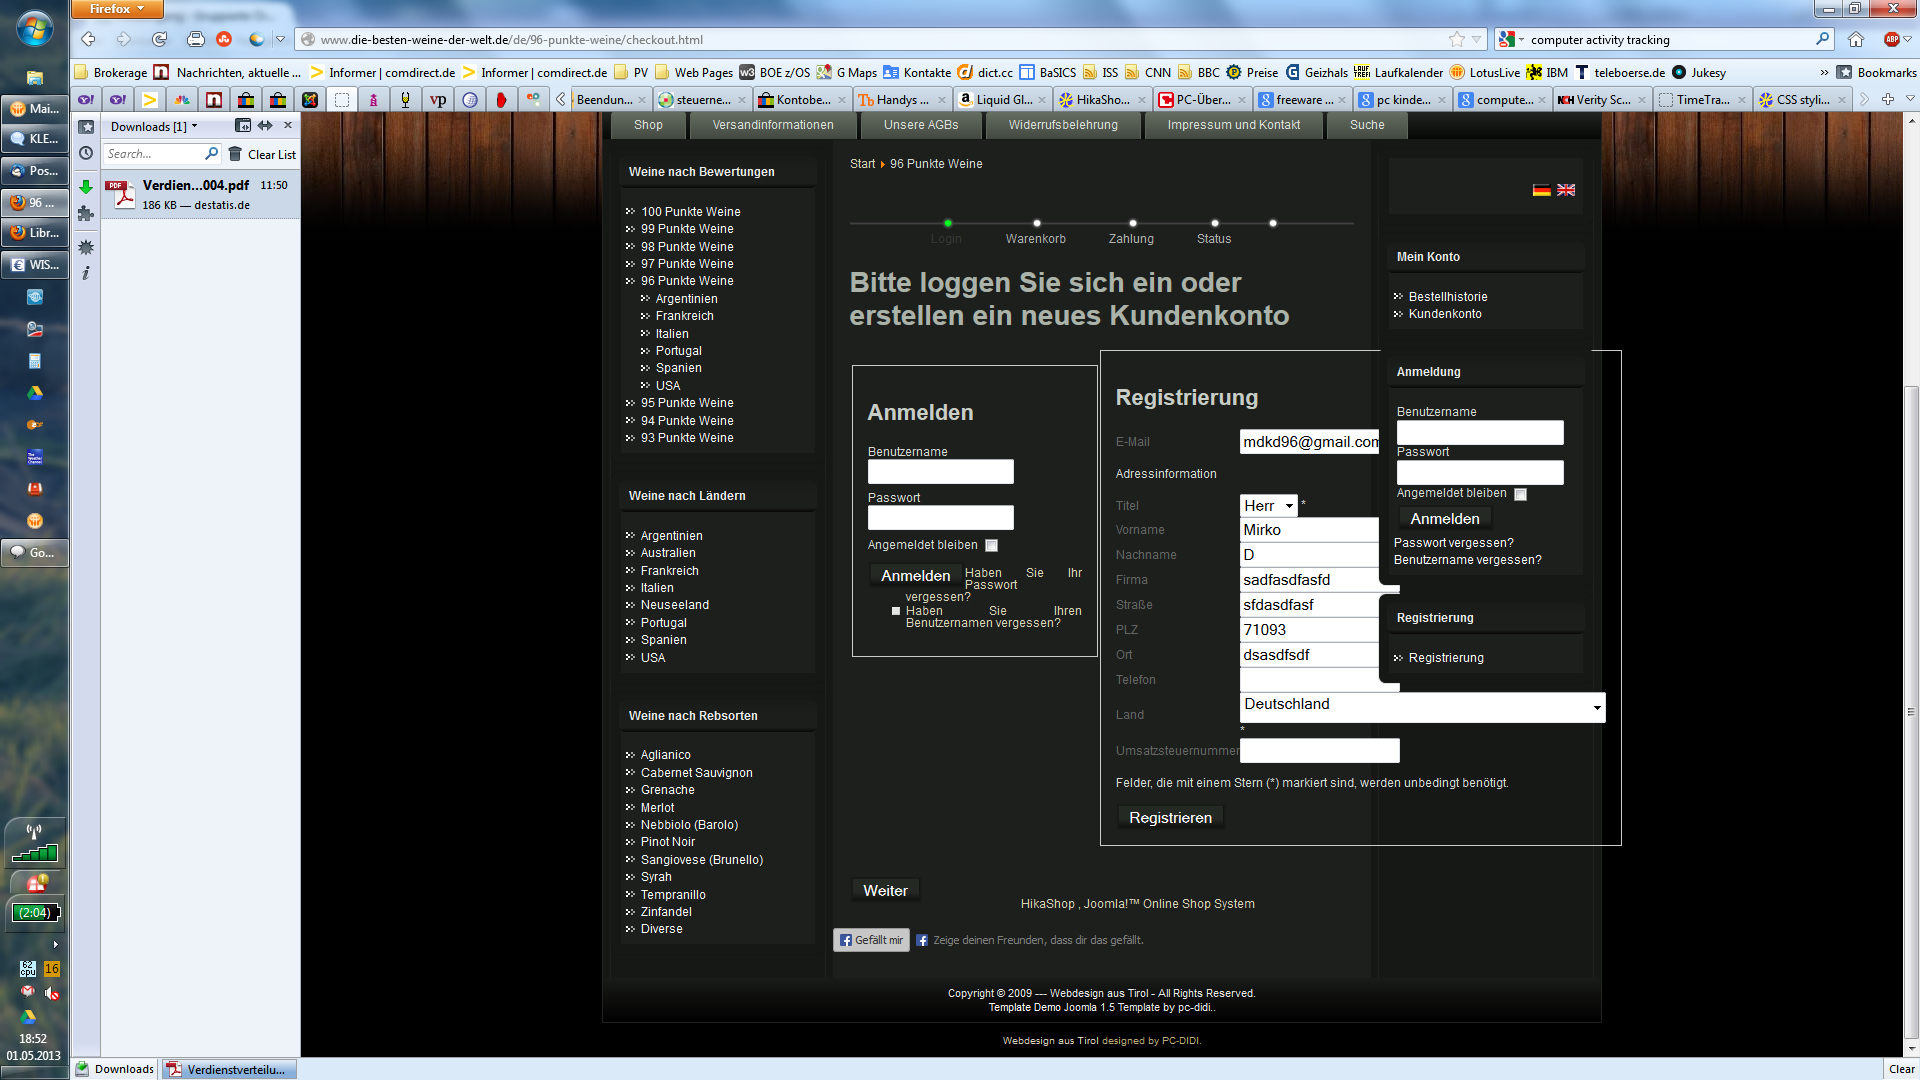Expand the Land 'Deutschland' dropdown
1920x1080 pixels.
coord(1421,707)
